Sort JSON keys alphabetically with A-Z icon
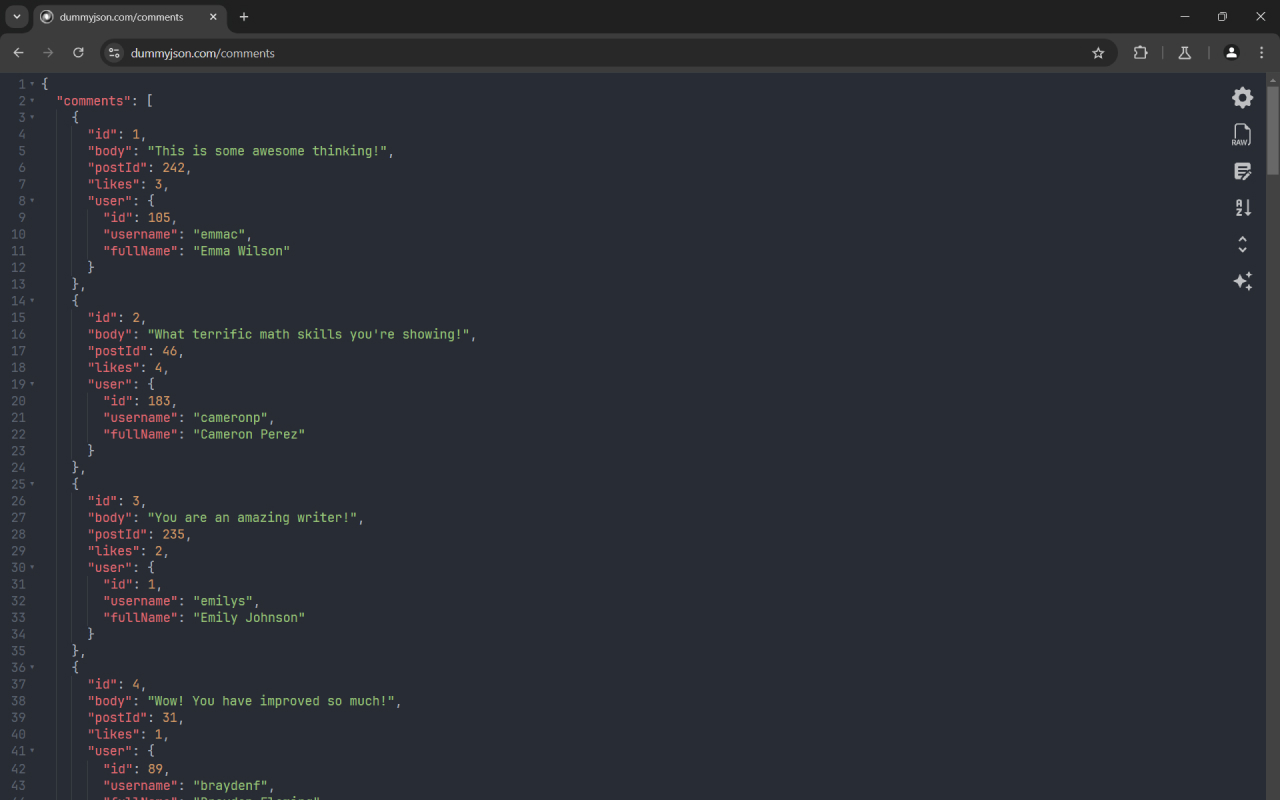This screenshot has width=1280, height=800. point(1242,207)
